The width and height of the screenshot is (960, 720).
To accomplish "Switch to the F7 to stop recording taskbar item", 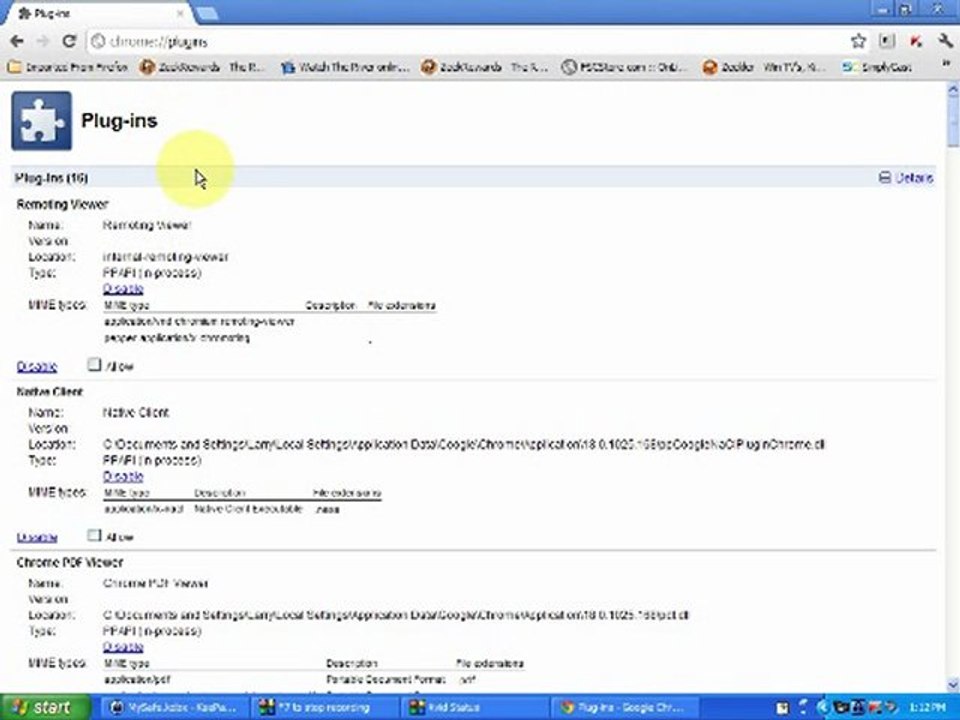I will (x=324, y=708).
